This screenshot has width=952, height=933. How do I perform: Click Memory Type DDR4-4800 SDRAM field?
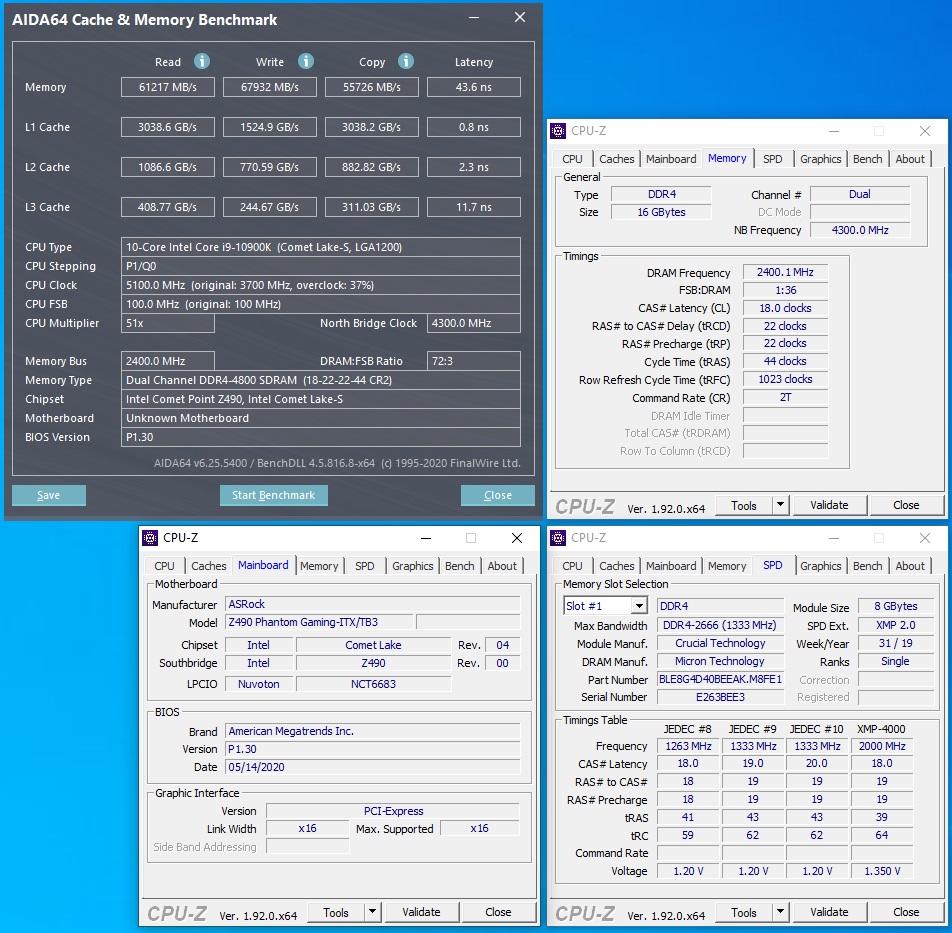click(x=321, y=380)
